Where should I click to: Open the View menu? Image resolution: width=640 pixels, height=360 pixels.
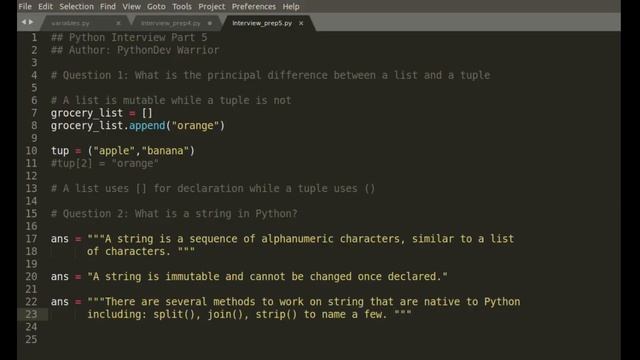tap(131, 7)
